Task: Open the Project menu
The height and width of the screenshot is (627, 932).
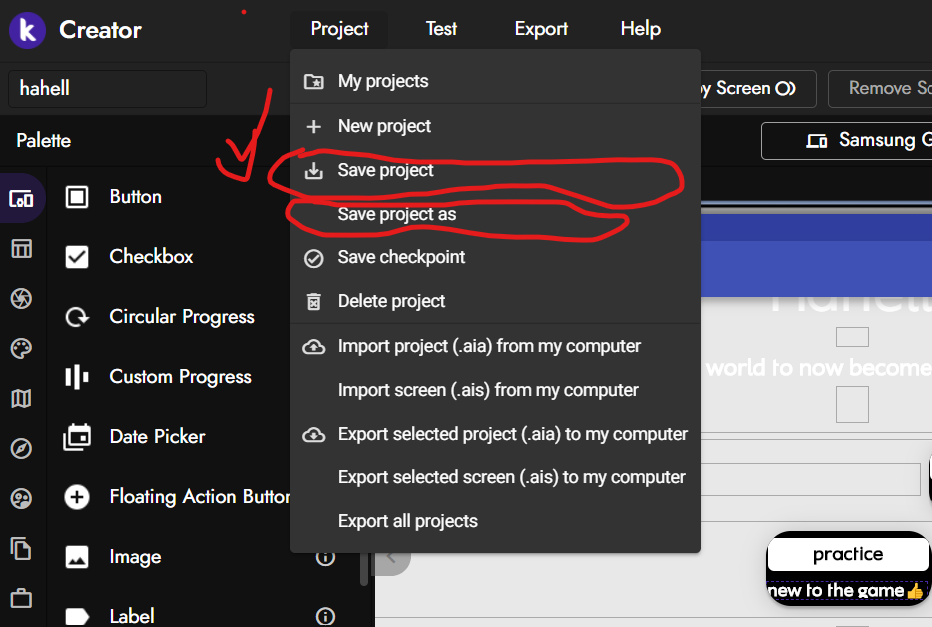Action: pos(339,29)
